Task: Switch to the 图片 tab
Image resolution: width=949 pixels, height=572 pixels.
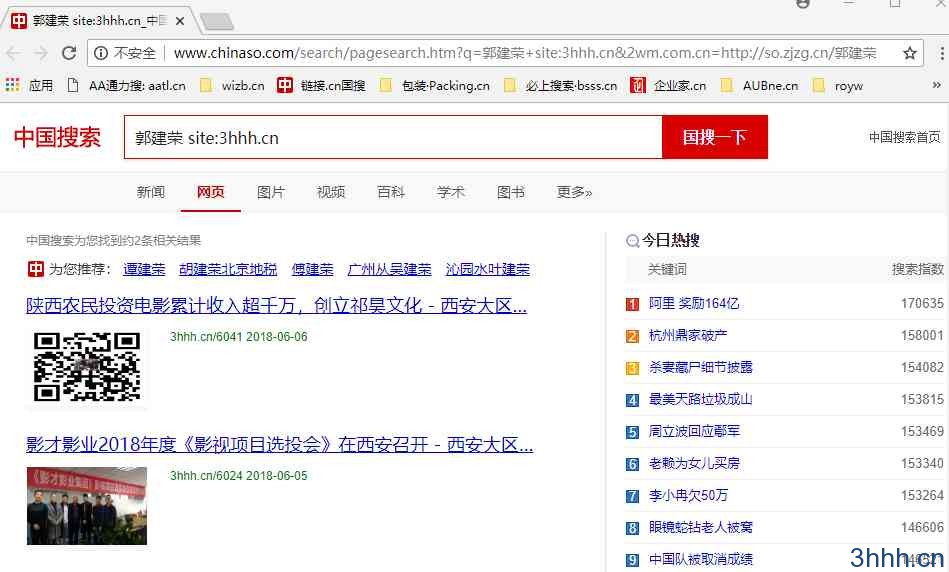Action: point(270,192)
